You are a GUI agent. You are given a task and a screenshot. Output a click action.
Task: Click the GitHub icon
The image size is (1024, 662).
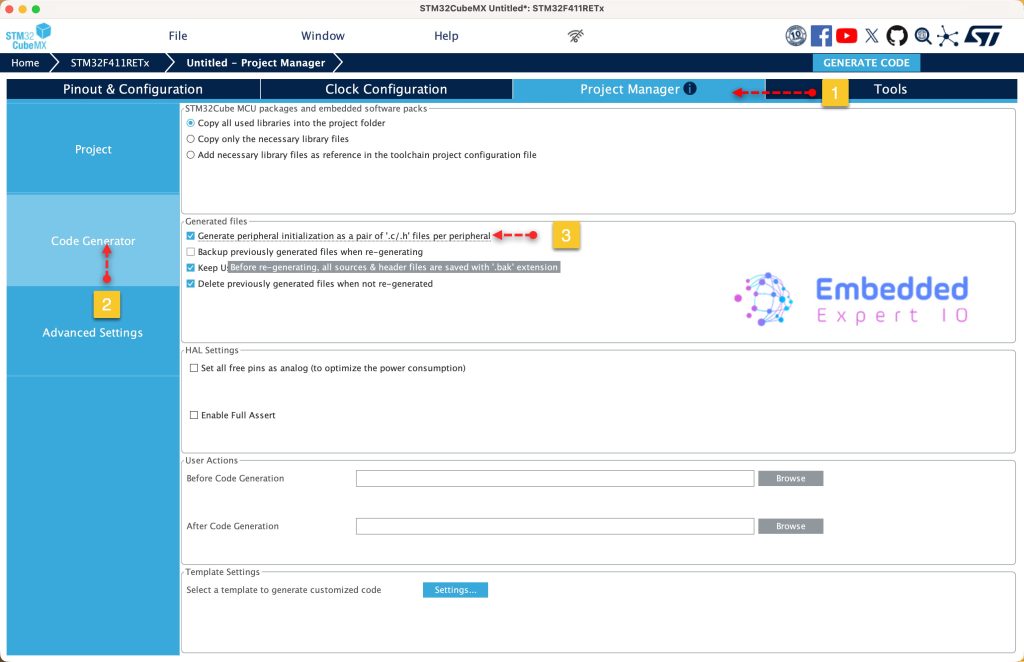coord(896,36)
